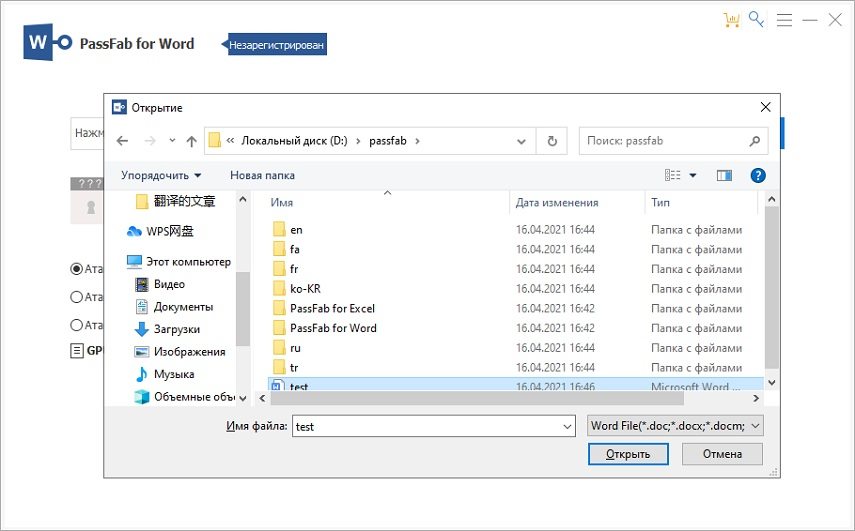
Task: Select the third attack radio button
Action: click(77, 325)
